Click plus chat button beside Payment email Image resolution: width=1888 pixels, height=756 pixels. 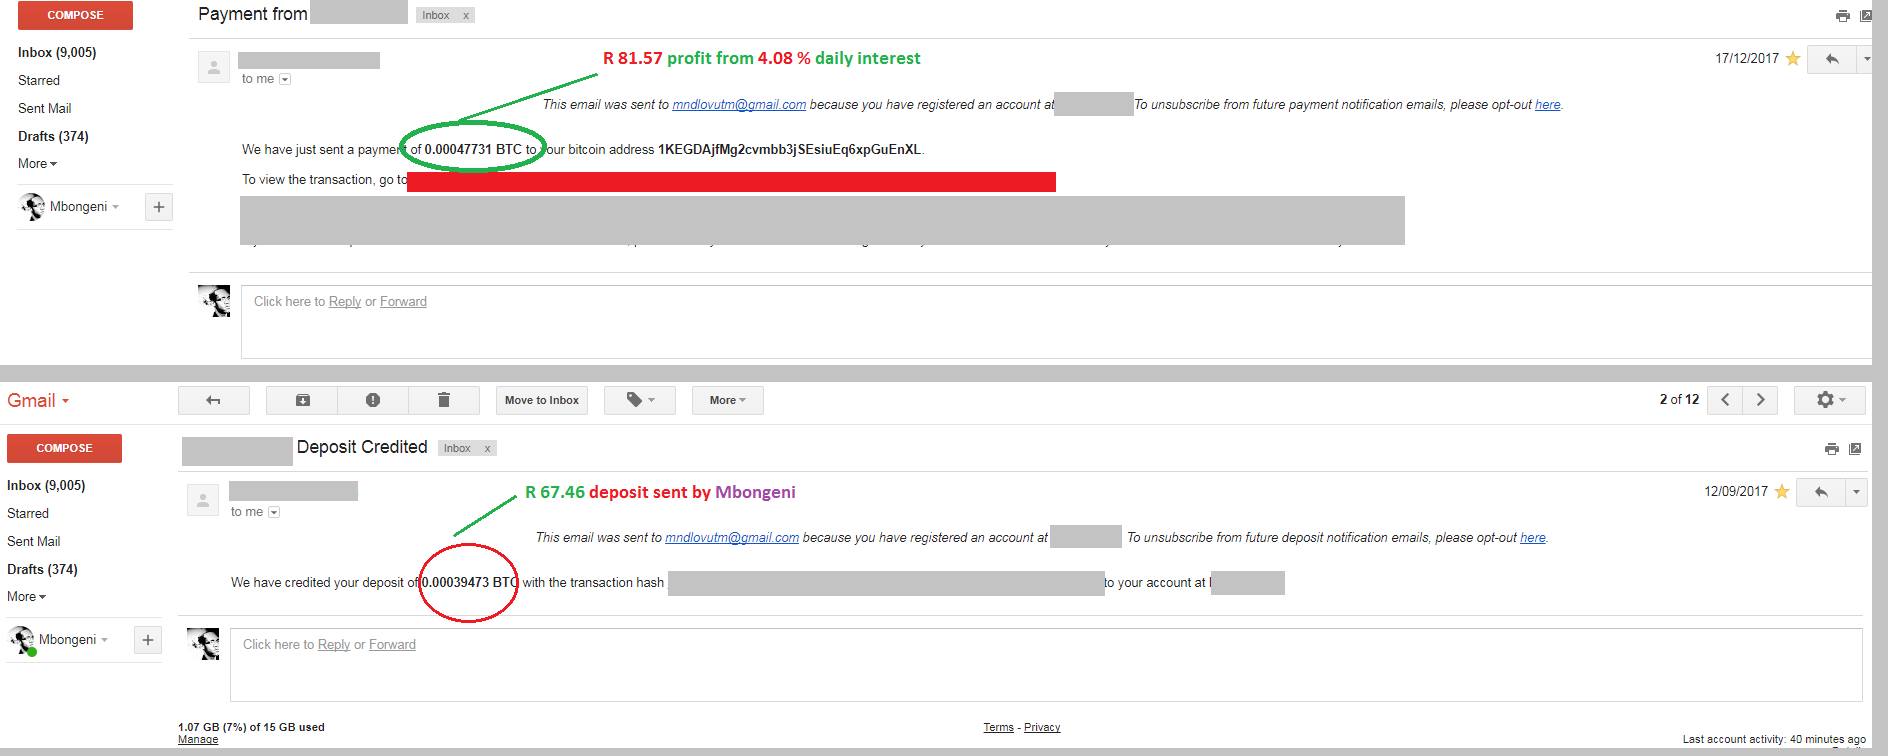[x=159, y=207]
